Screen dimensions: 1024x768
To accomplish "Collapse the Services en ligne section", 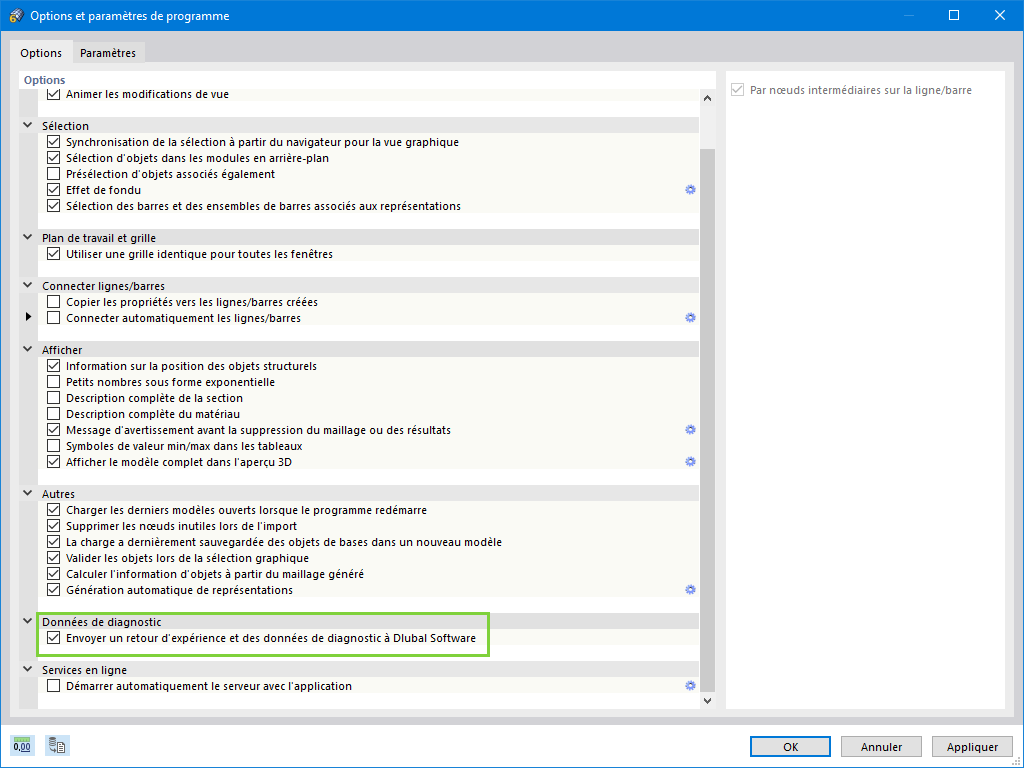I will click(27, 669).
